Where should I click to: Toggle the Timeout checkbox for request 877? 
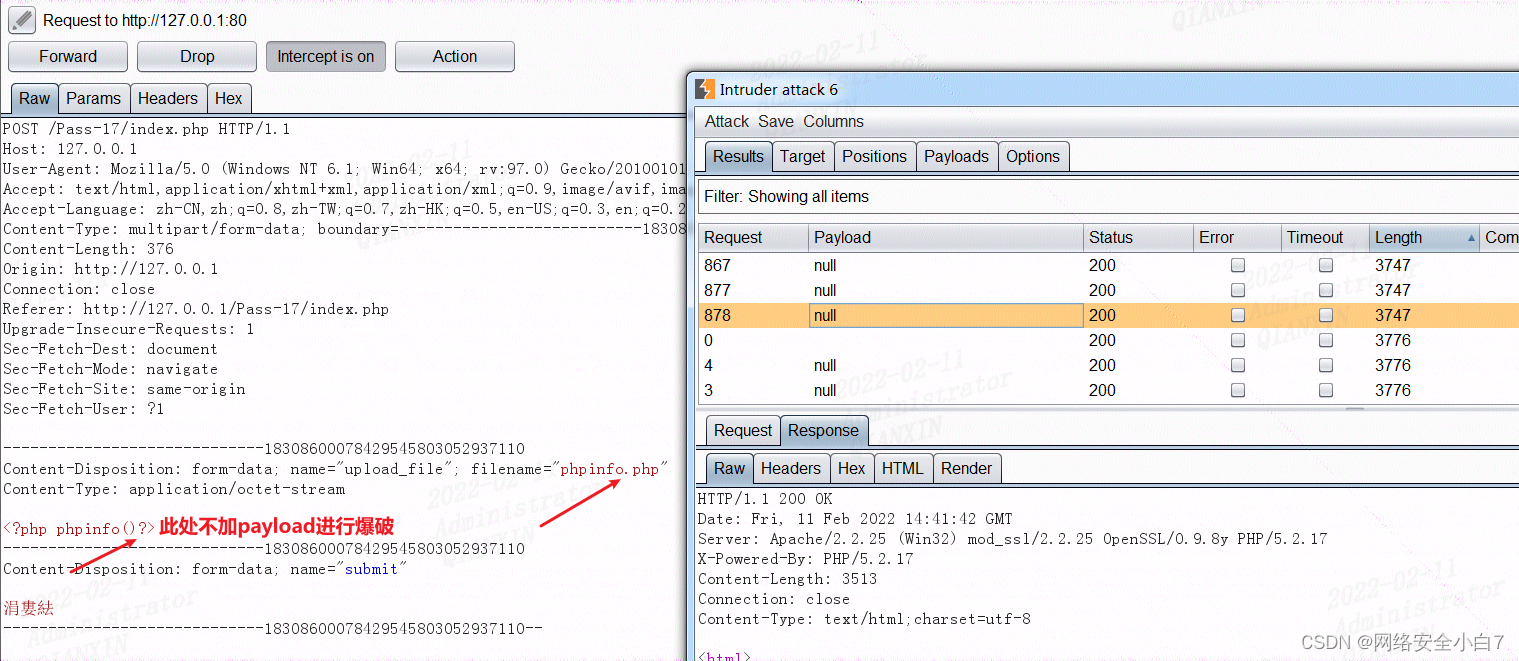coord(1326,290)
